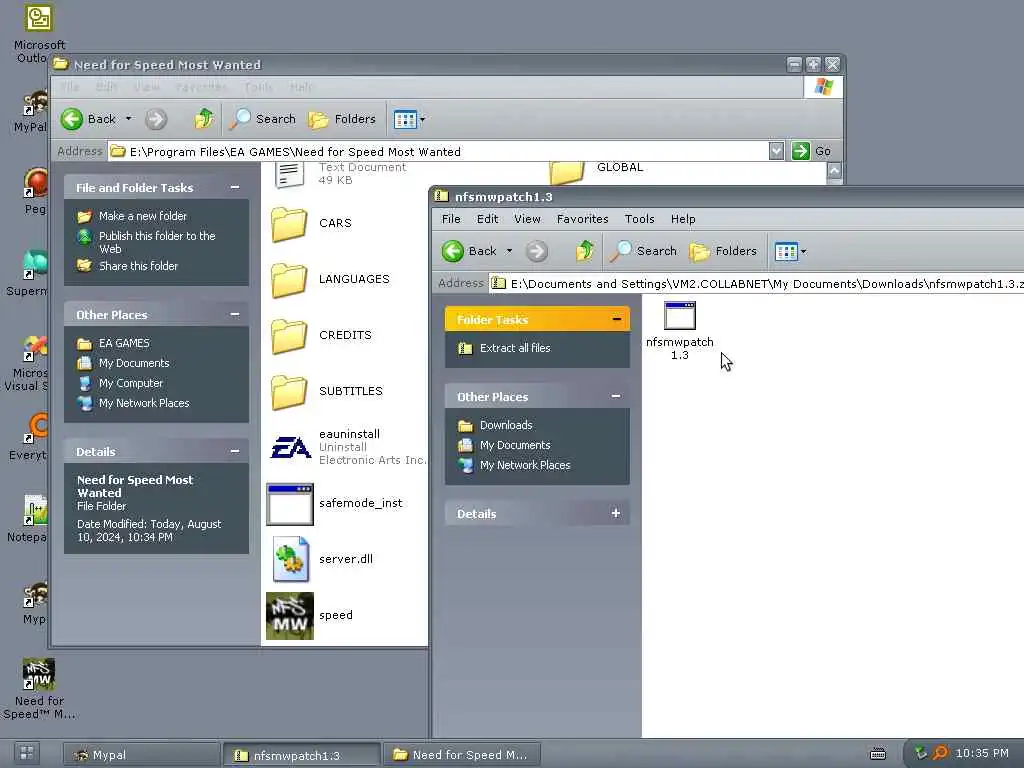Click Back in the nfsmwpatch1.3 window
The width and height of the screenshot is (1024, 768).
click(470, 251)
